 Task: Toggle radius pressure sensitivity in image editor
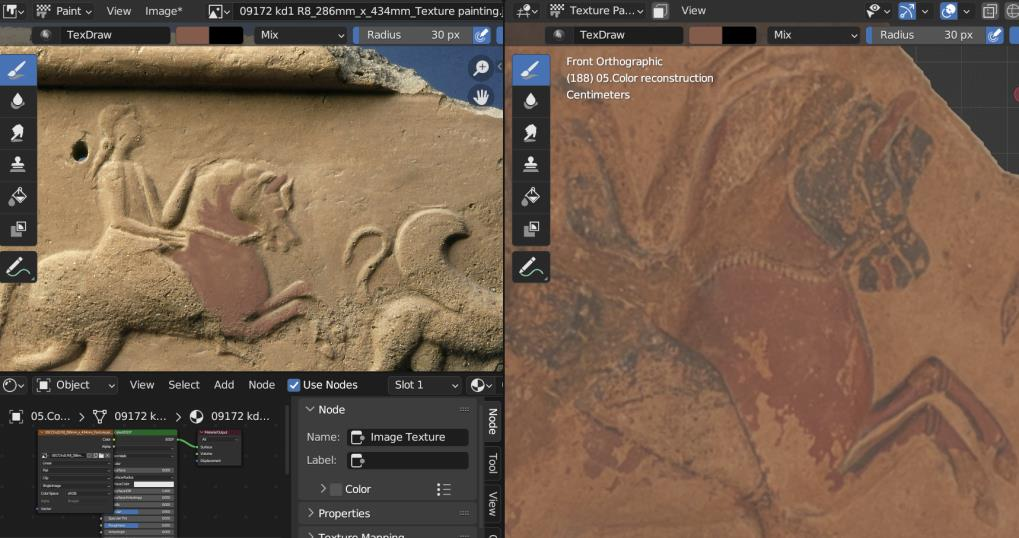(x=482, y=35)
